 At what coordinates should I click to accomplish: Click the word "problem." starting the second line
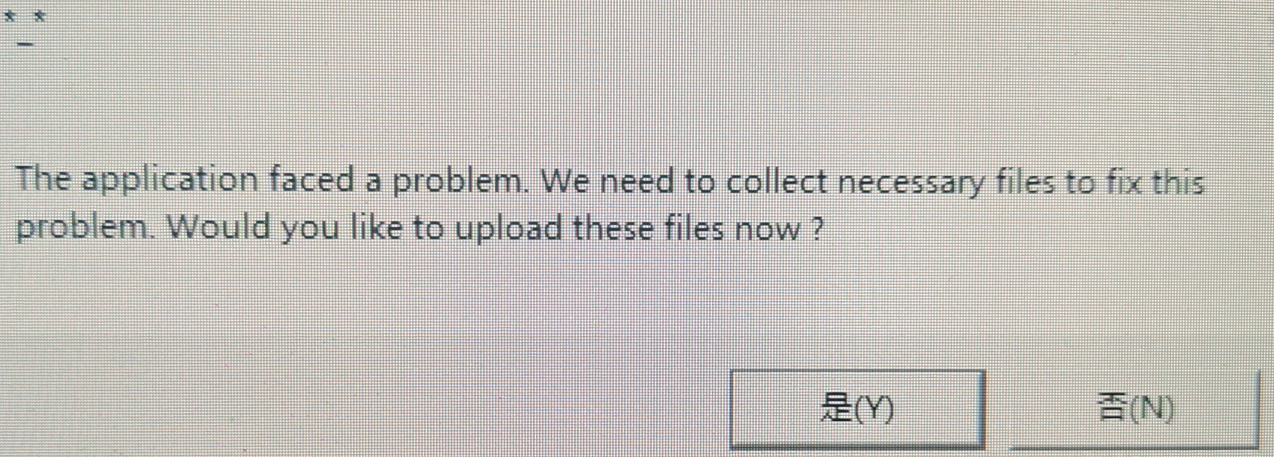pyautogui.click(x=88, y=228)
